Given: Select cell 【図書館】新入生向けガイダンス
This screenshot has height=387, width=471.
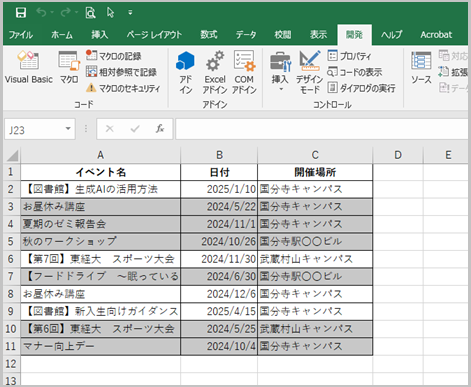Looking at the screenshot, I should click(x=100, y=311).
